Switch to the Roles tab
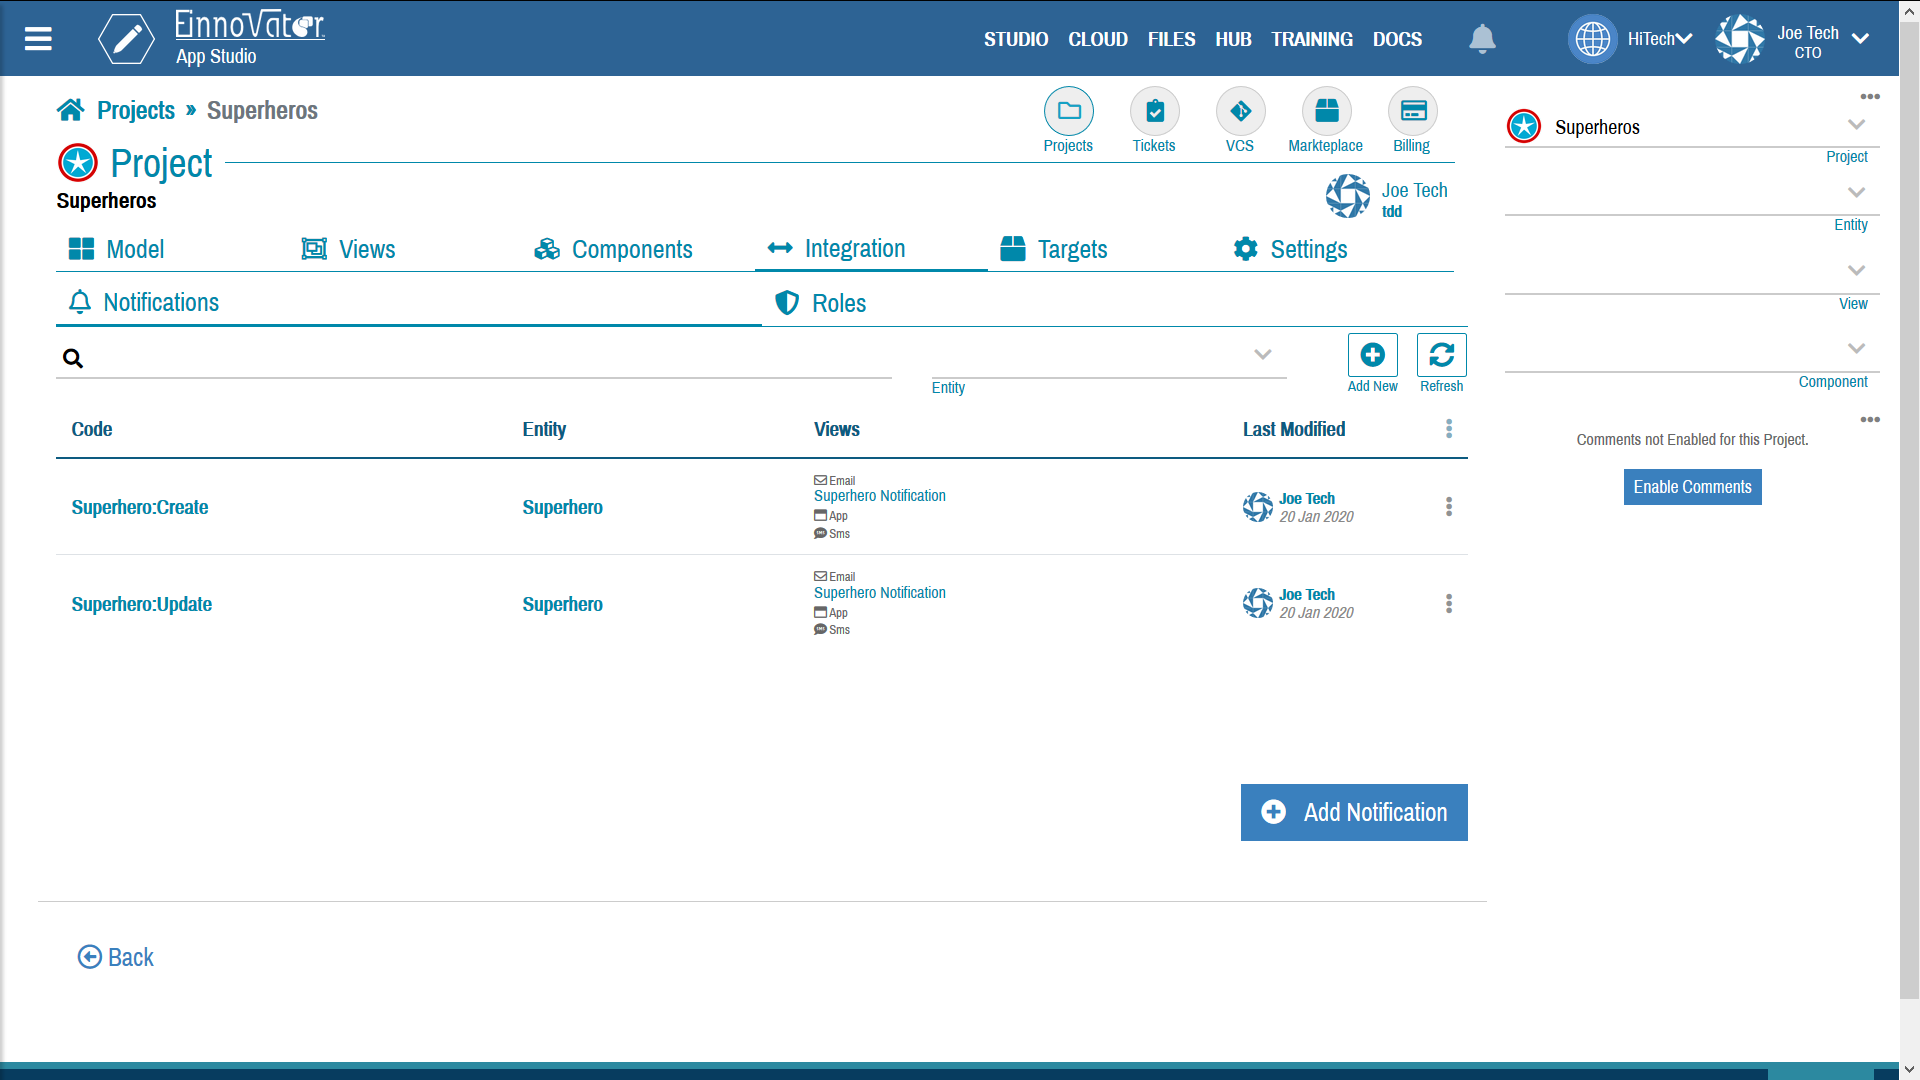 (839, 302)
